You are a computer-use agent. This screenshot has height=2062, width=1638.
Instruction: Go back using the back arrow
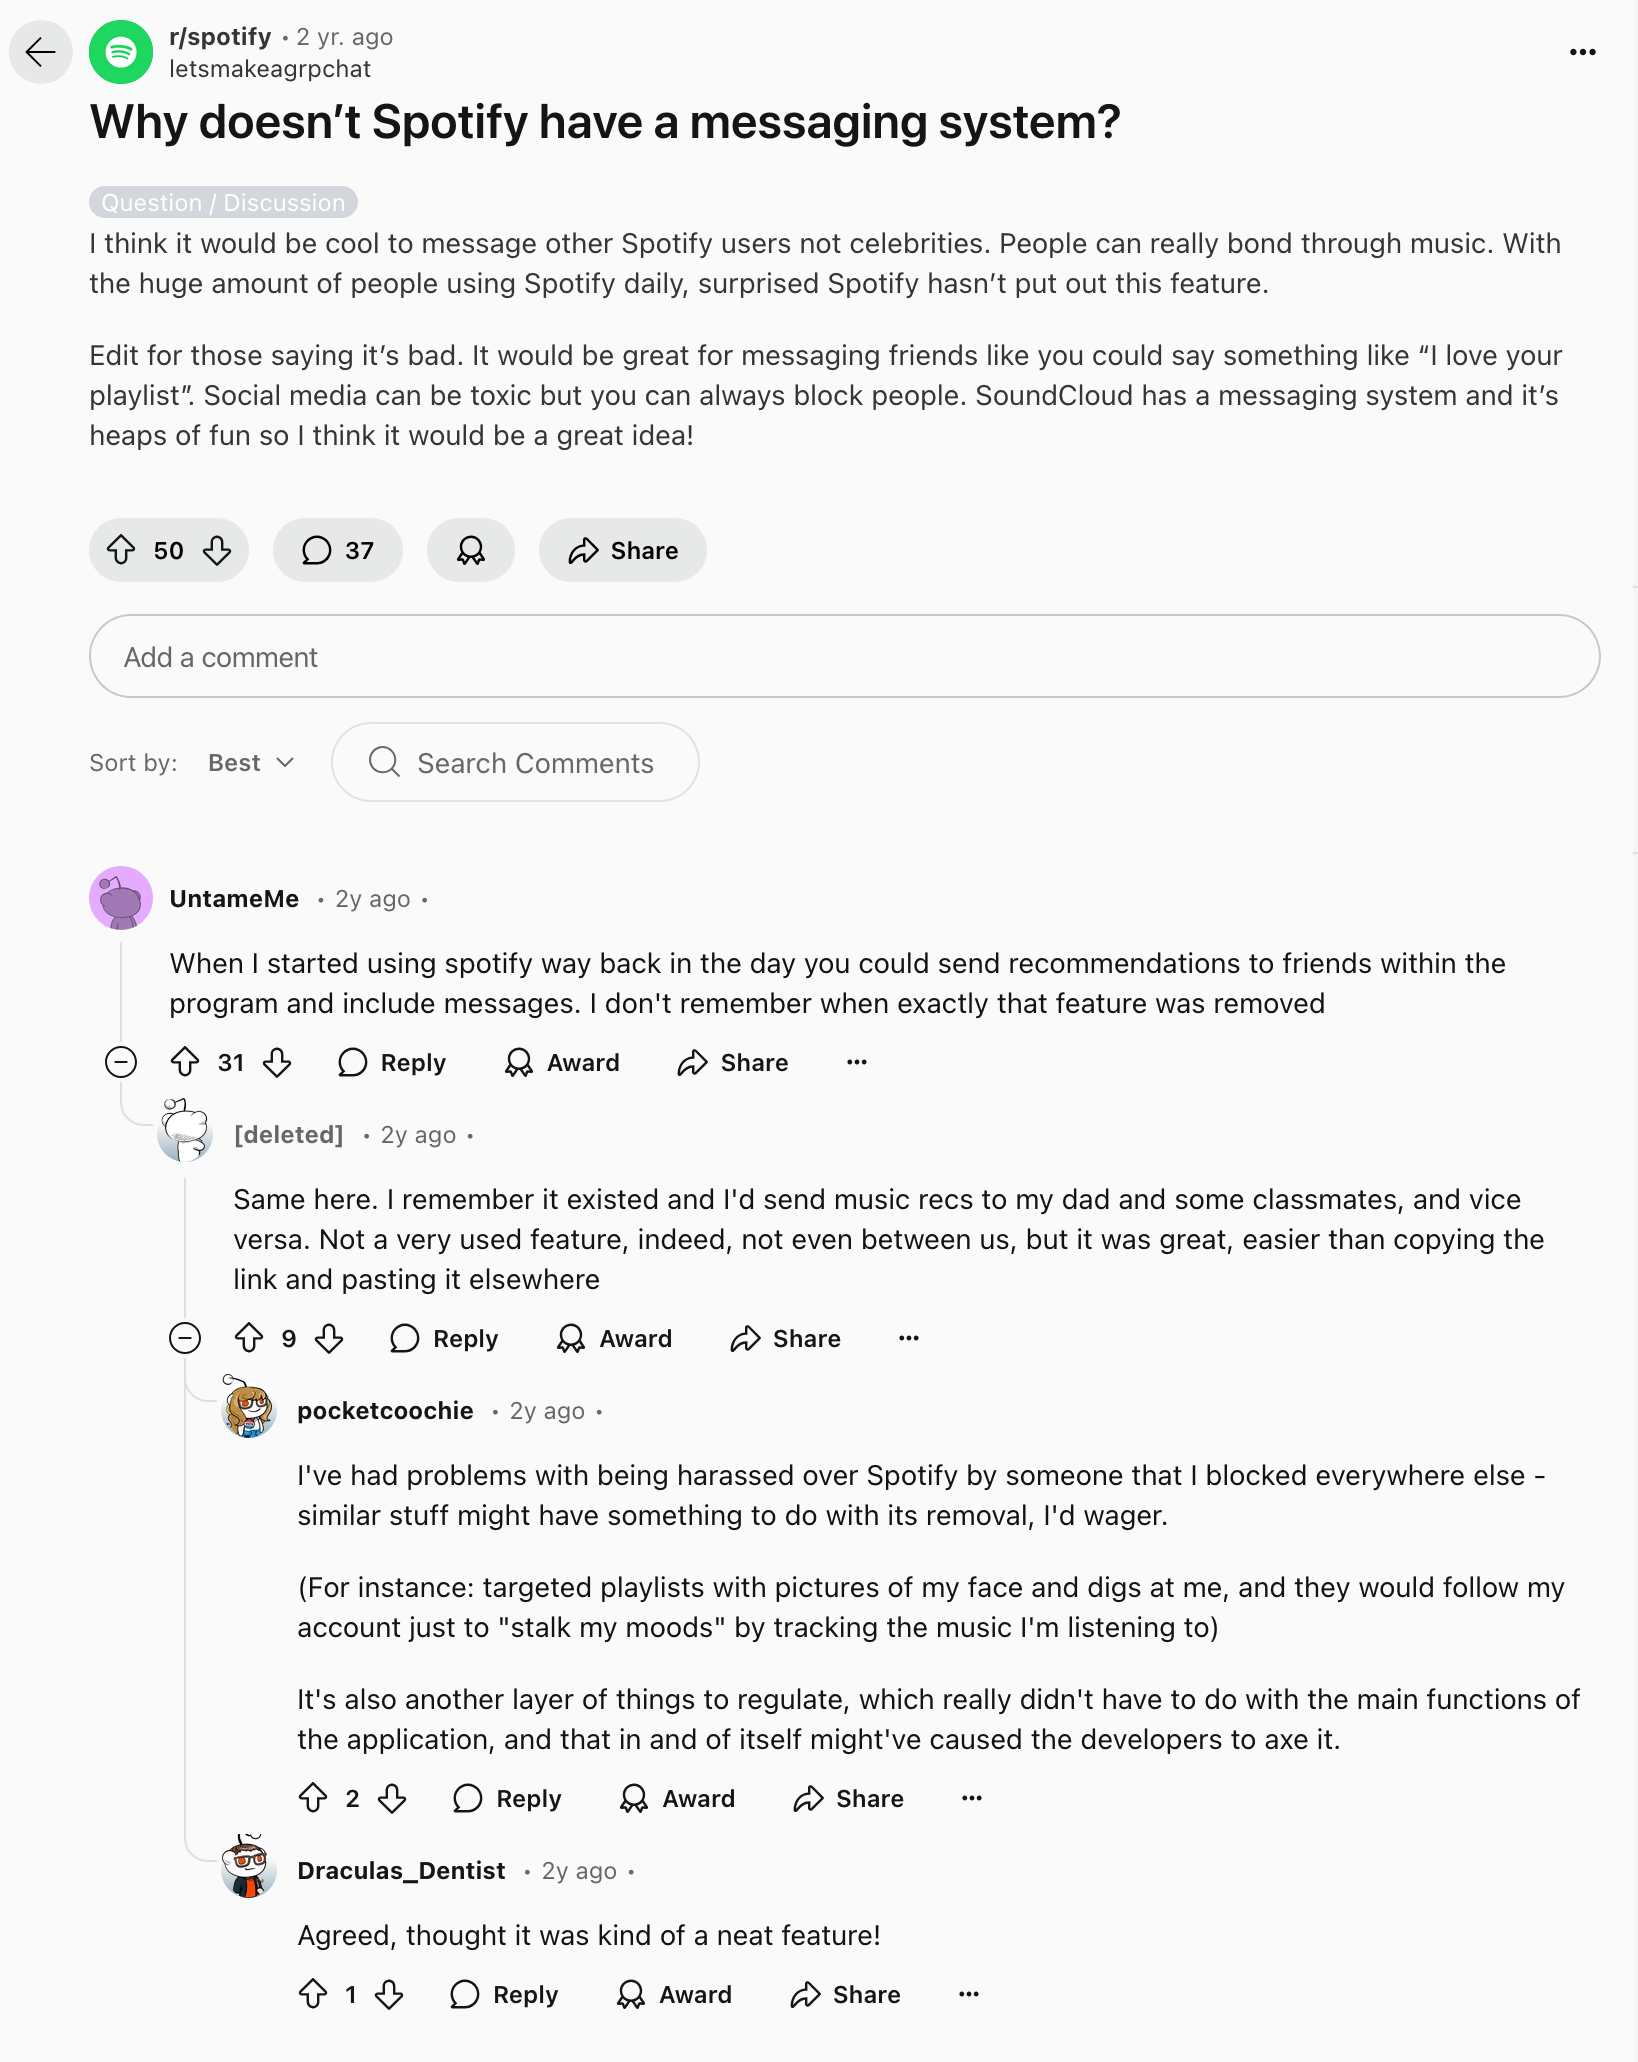click(41, 52)
